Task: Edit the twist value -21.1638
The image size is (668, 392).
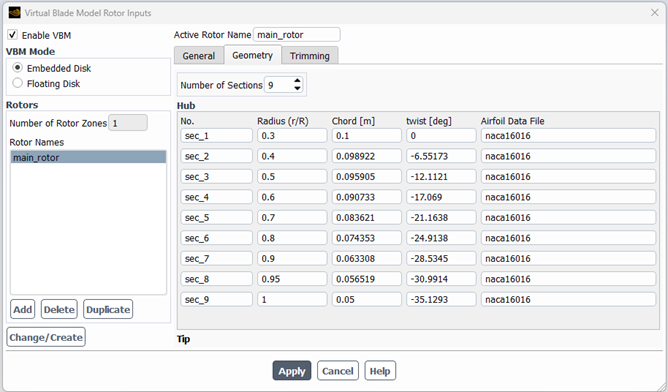Action: (441, 217)
